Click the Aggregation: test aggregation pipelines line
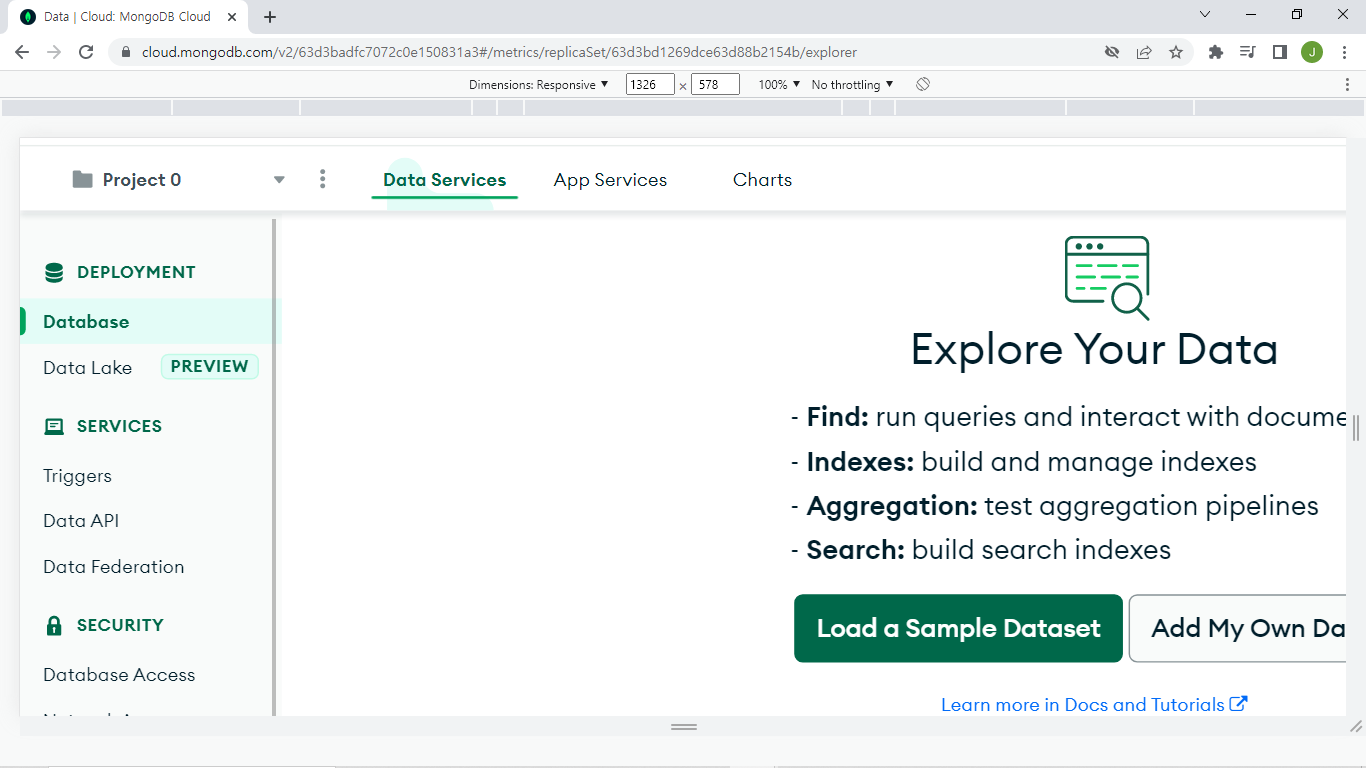 pos(1055,506)
